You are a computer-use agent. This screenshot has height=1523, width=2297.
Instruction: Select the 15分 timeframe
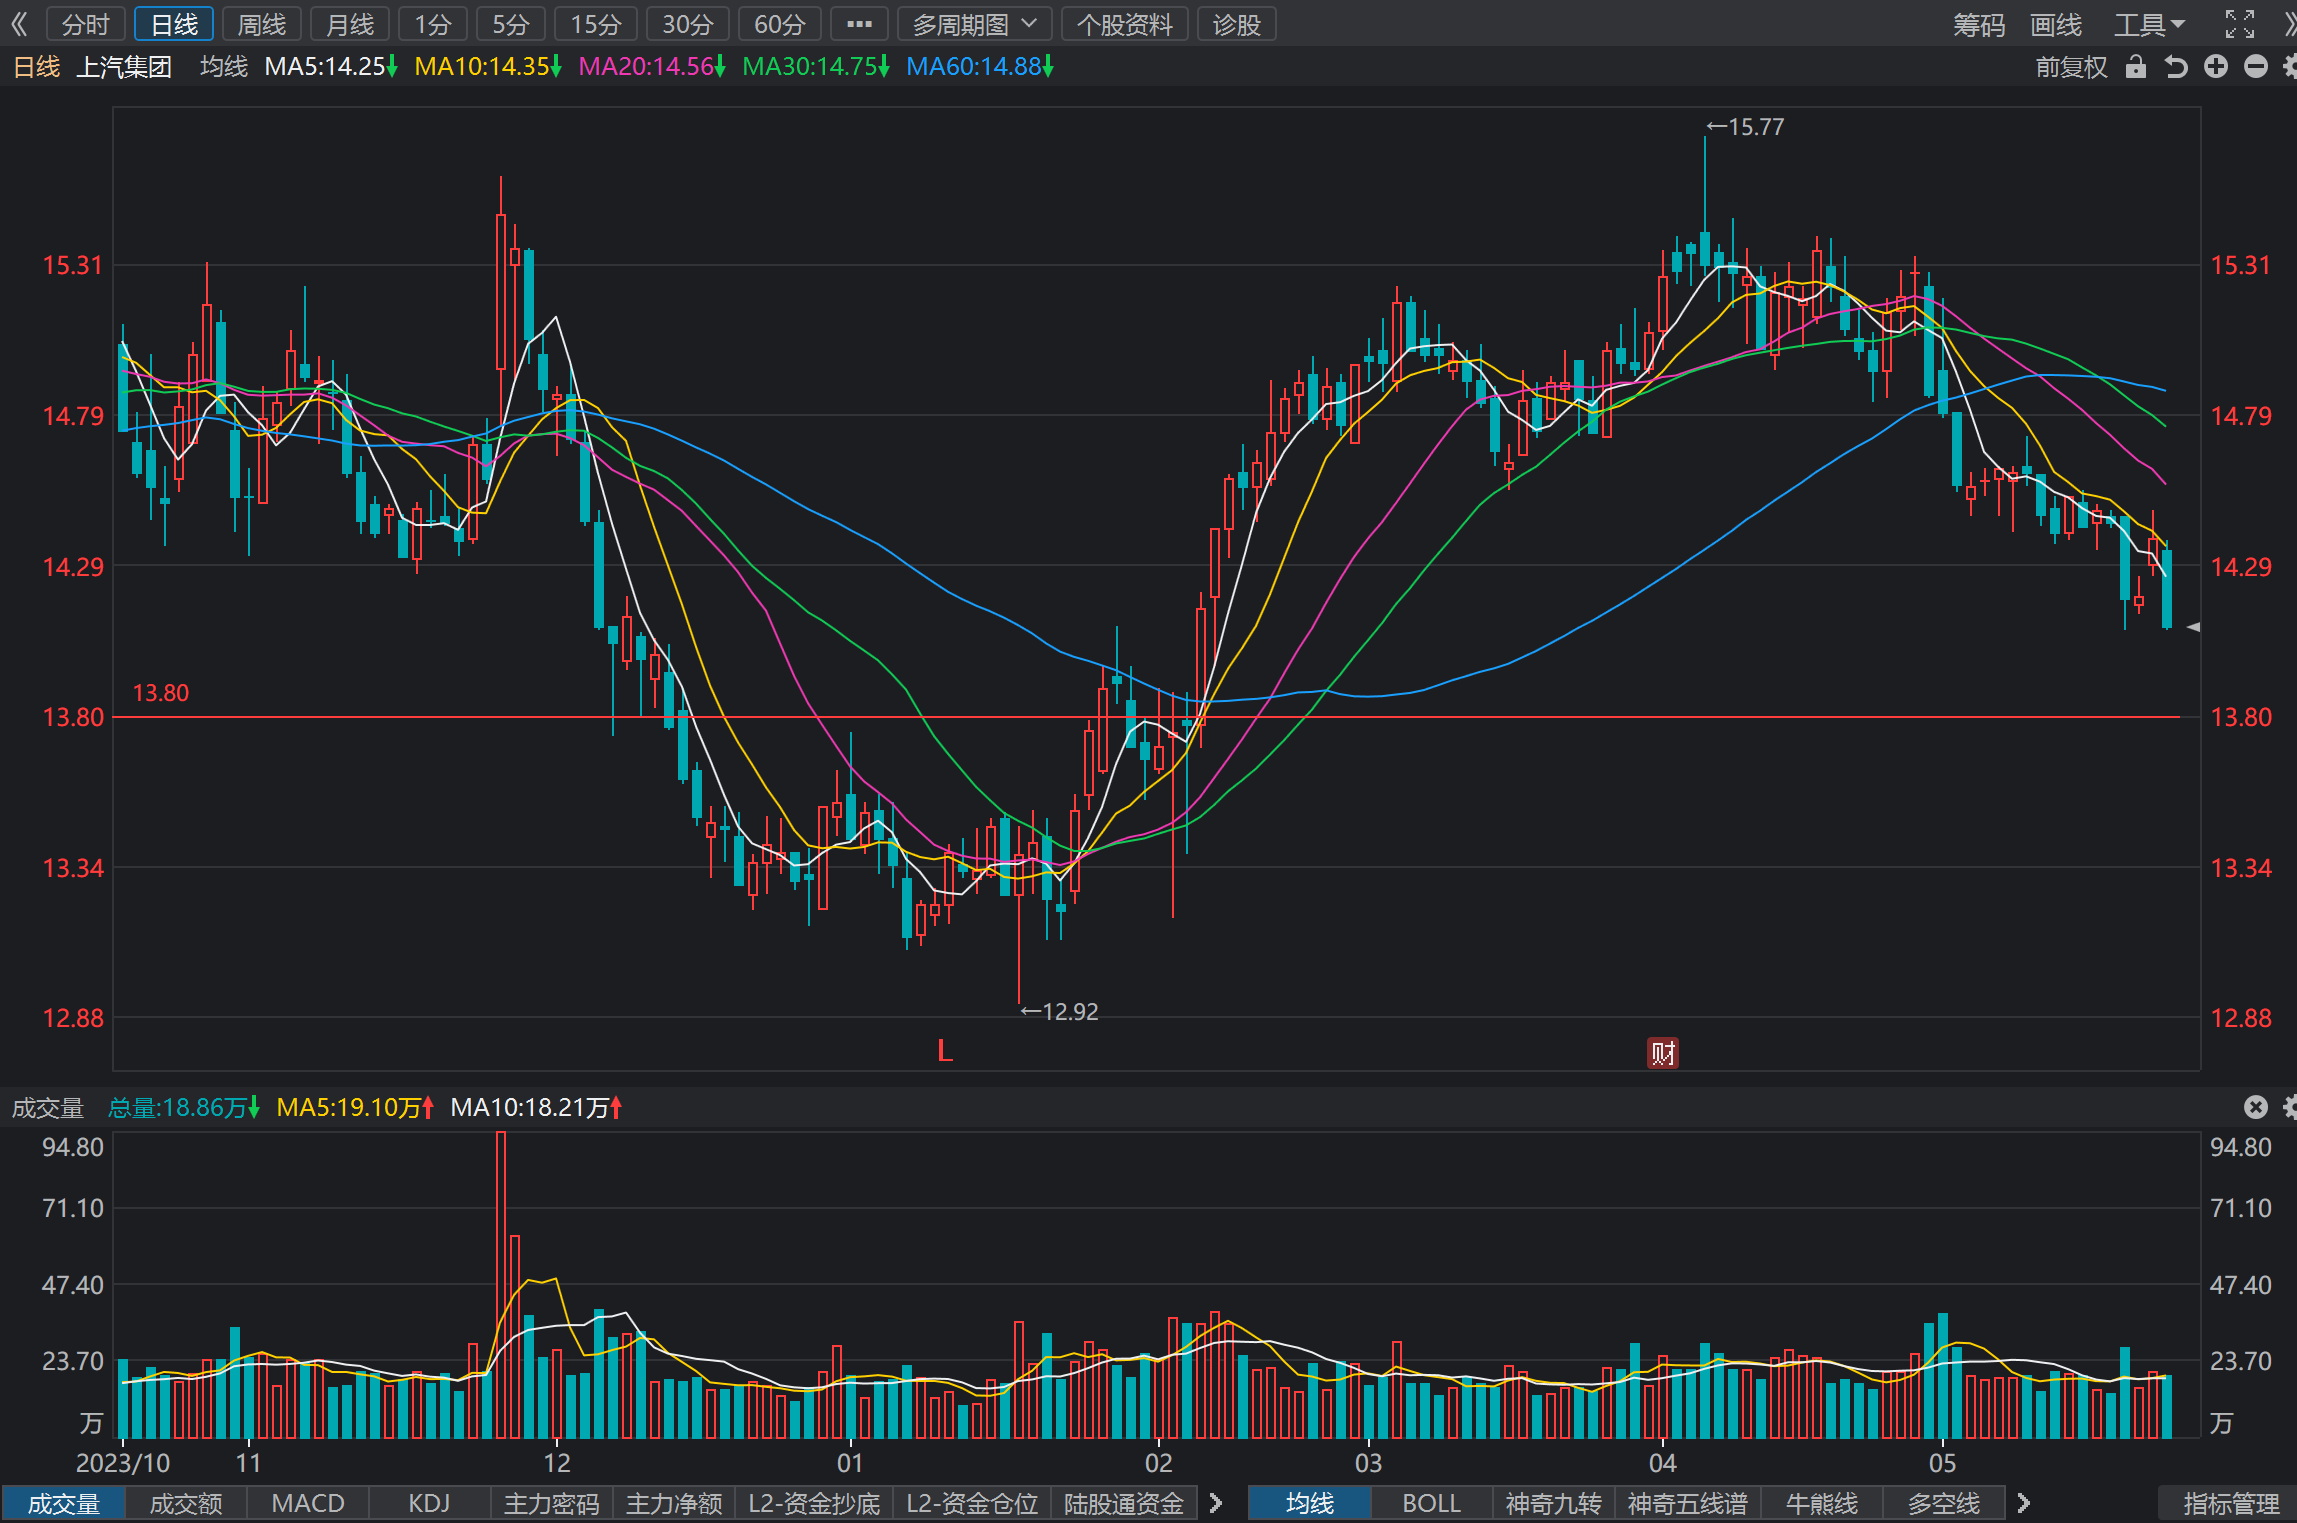pyautogui.click(x=596, y=24)
